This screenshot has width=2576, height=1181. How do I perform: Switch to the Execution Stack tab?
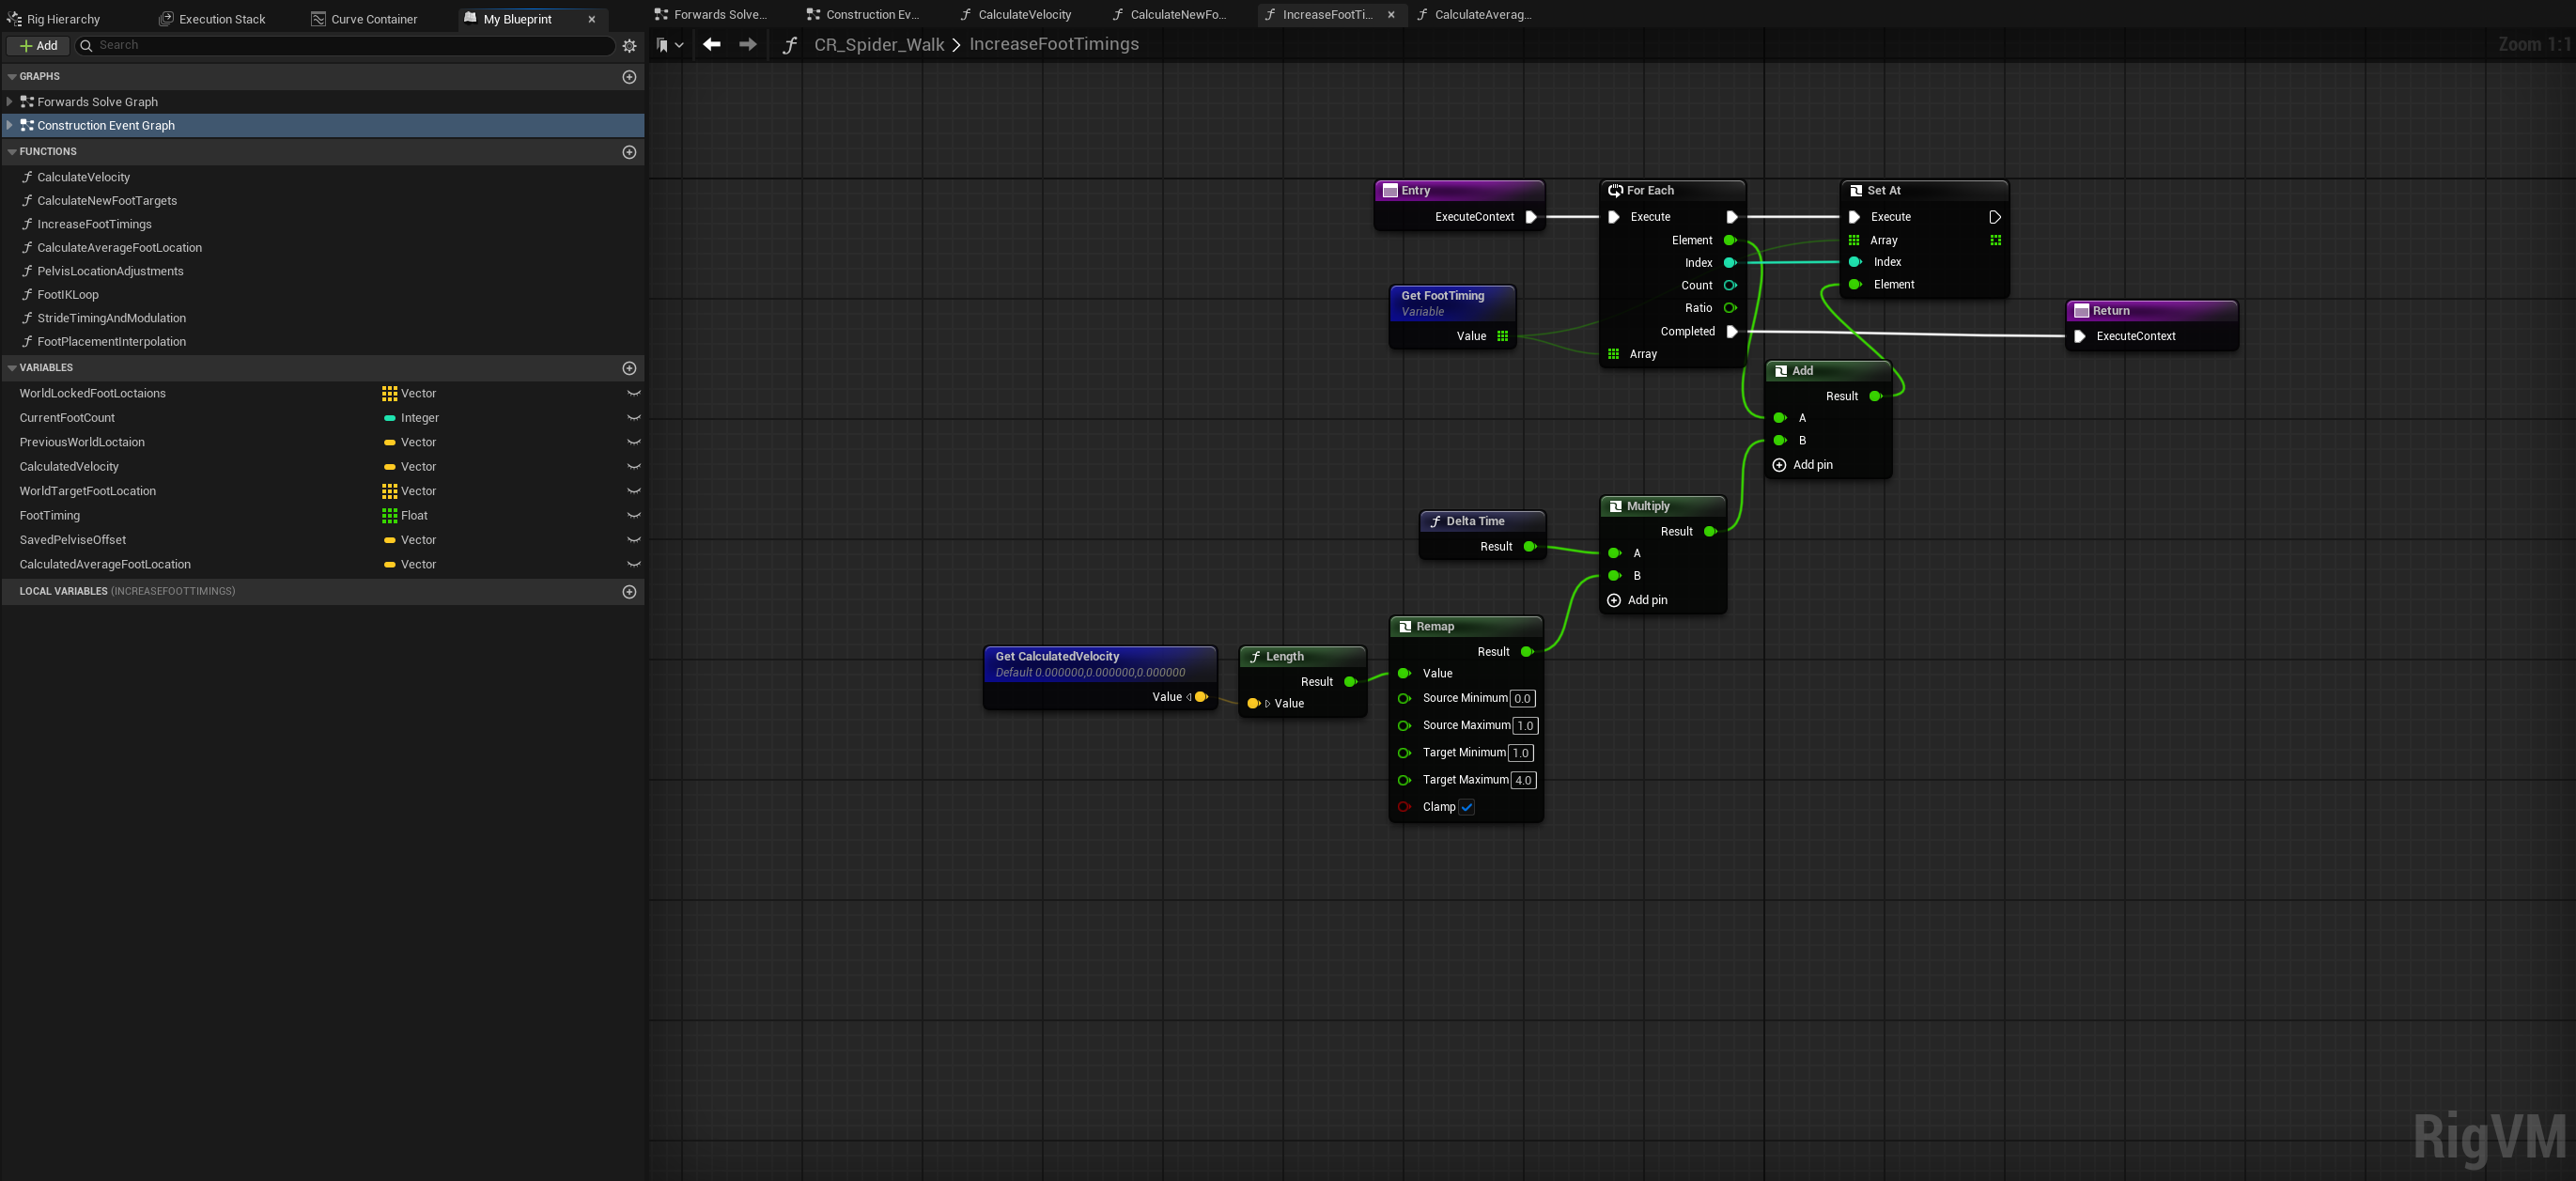point(212,19)
